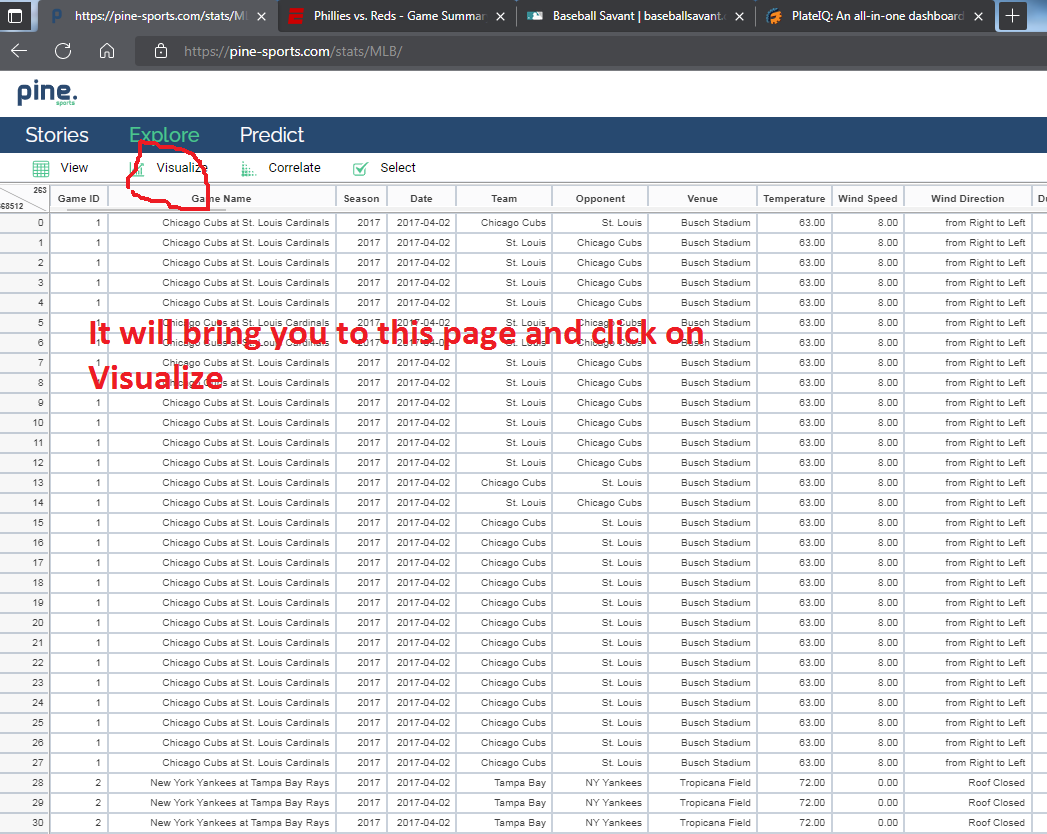This screenshot has height=834, width=1047.
Task: Click the Visualize button label
Action: pos(182,168)
